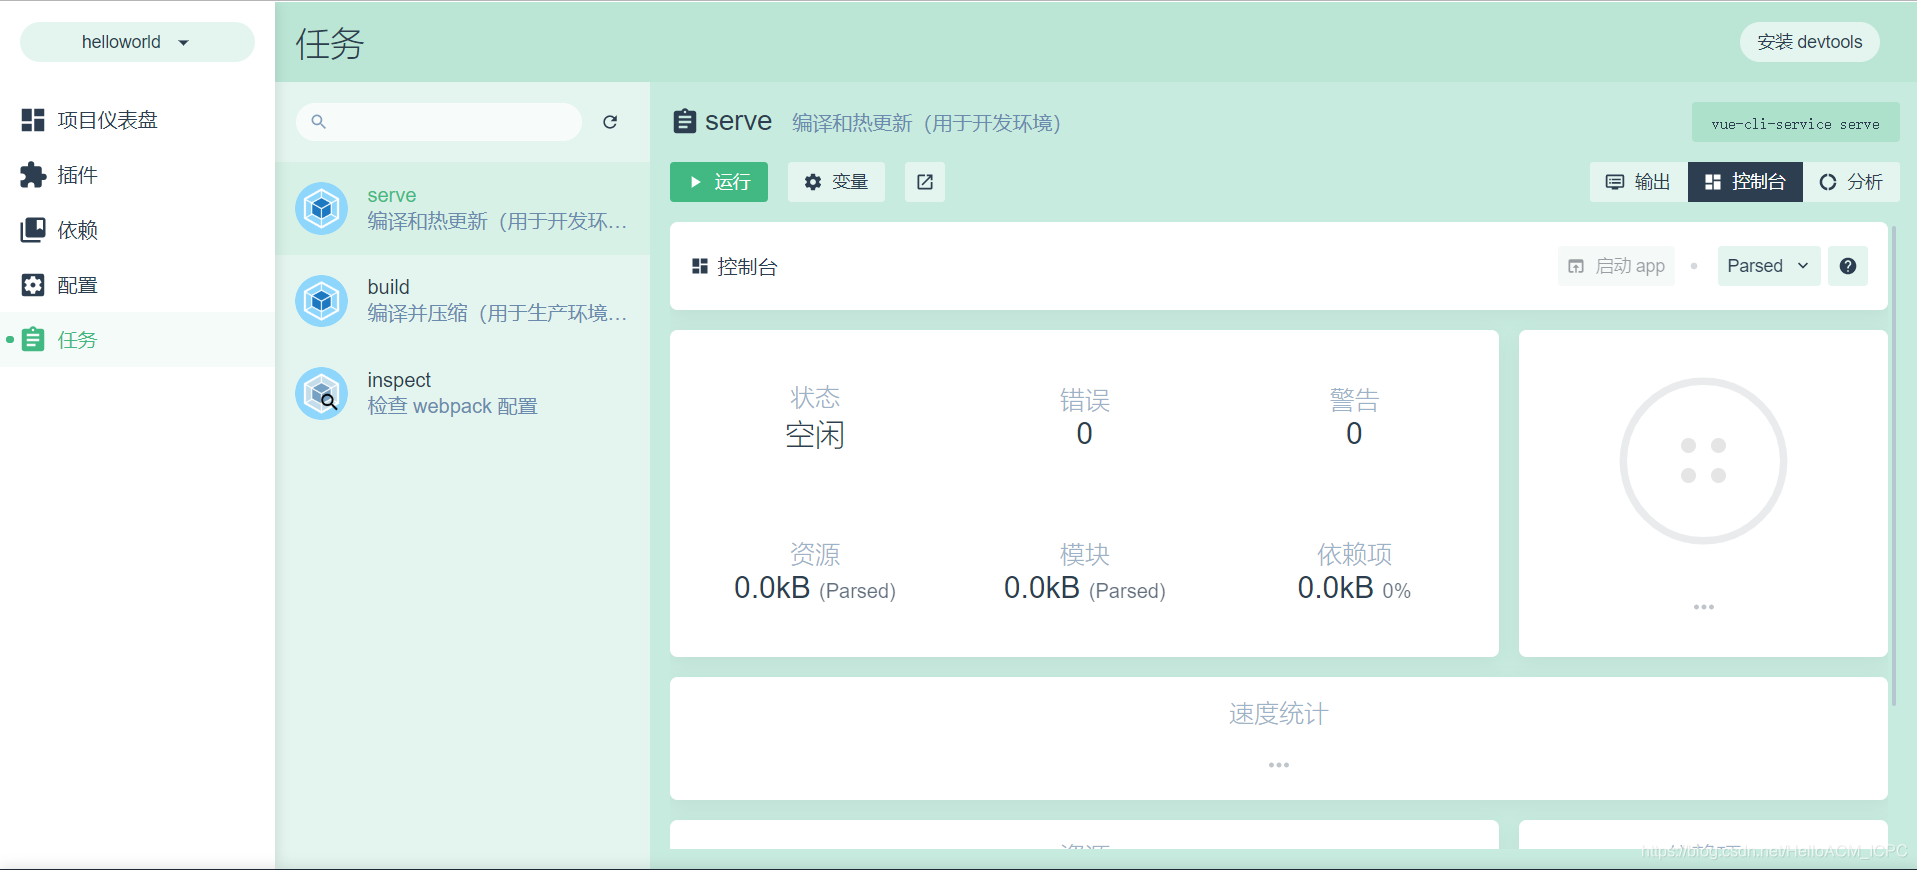Click the tasks clipboard icon in sidebar

(33, 340)
